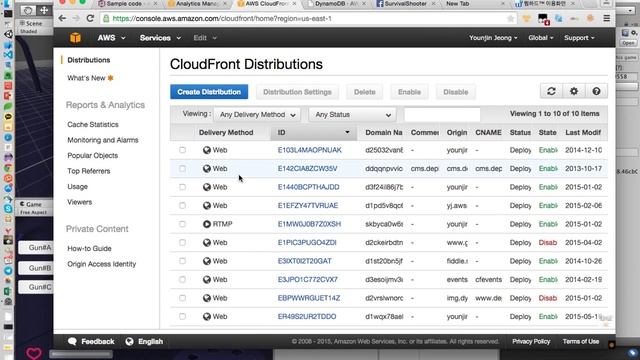Click the Web globe icon in row ER49S2UR2TDDO
The height and width of the screenshot is (360, 640).
pos(207,316)
